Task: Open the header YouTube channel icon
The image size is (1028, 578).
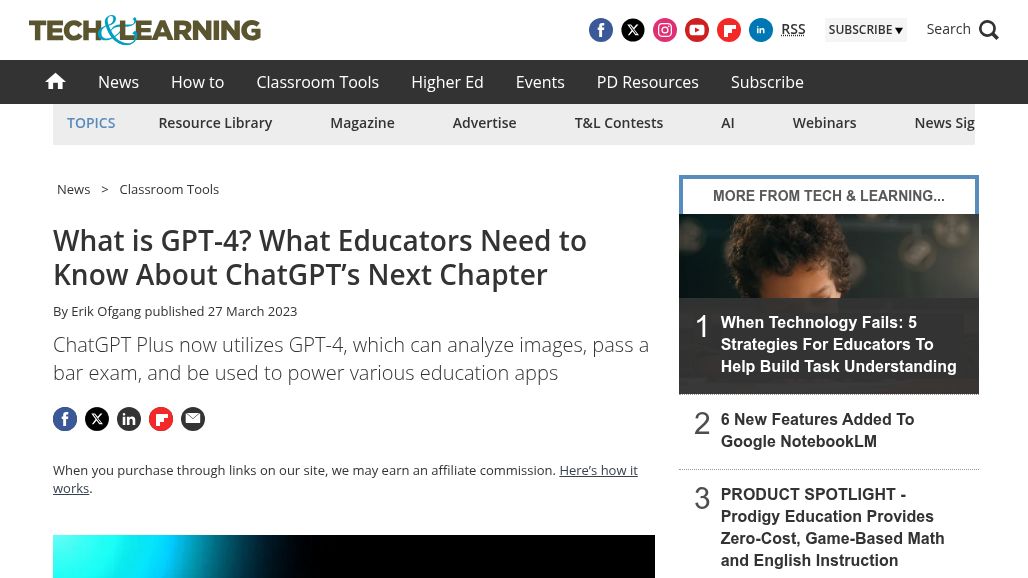Action: tap(697, 30)
